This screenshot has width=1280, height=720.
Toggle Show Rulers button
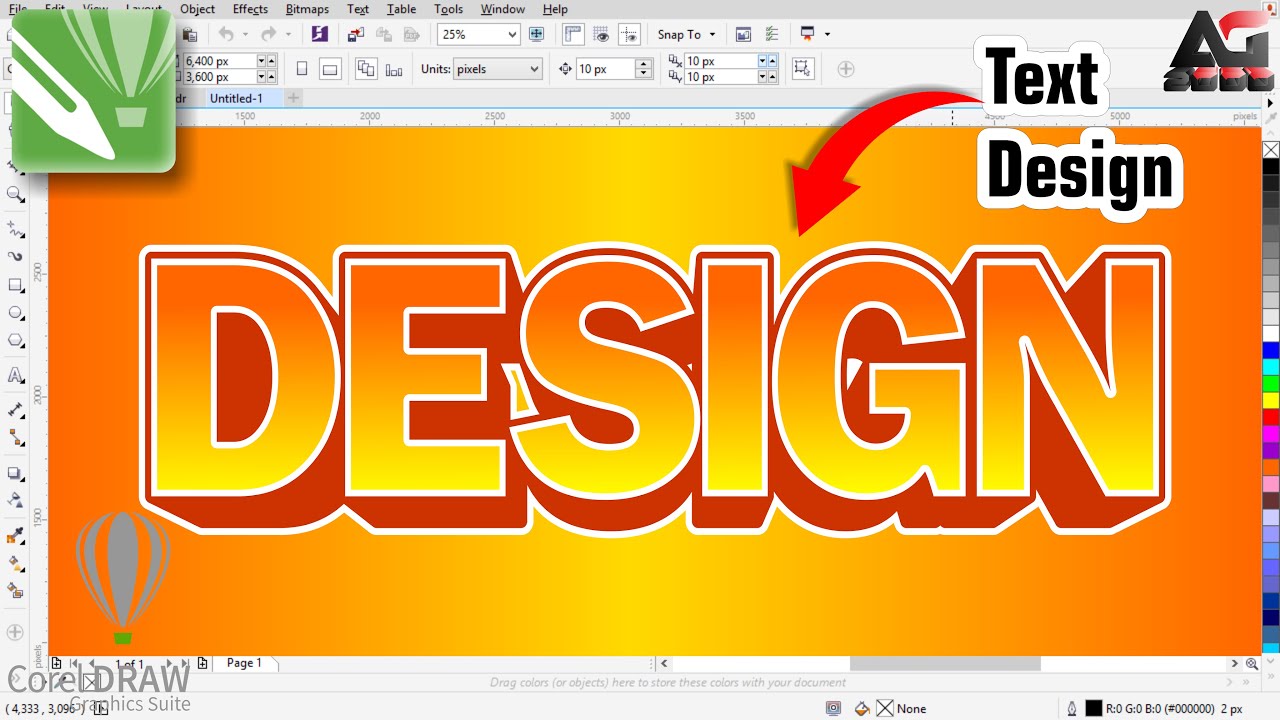click(x=573, y=34)
